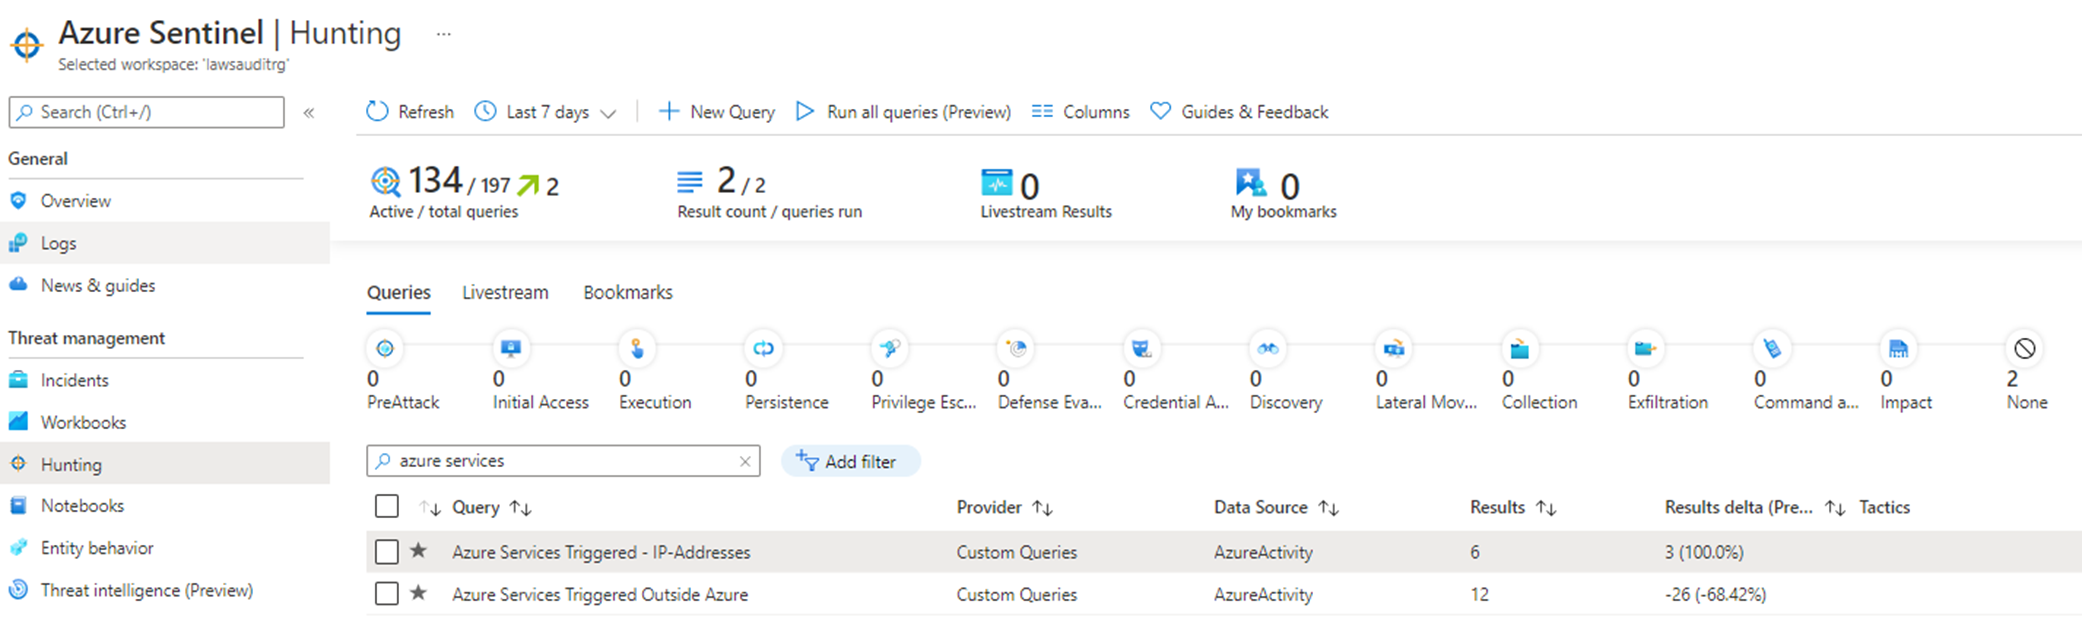The height and width of the screenshot is (627, 2082).
Task: Switch to the Livestream tab
Action: 505,292
